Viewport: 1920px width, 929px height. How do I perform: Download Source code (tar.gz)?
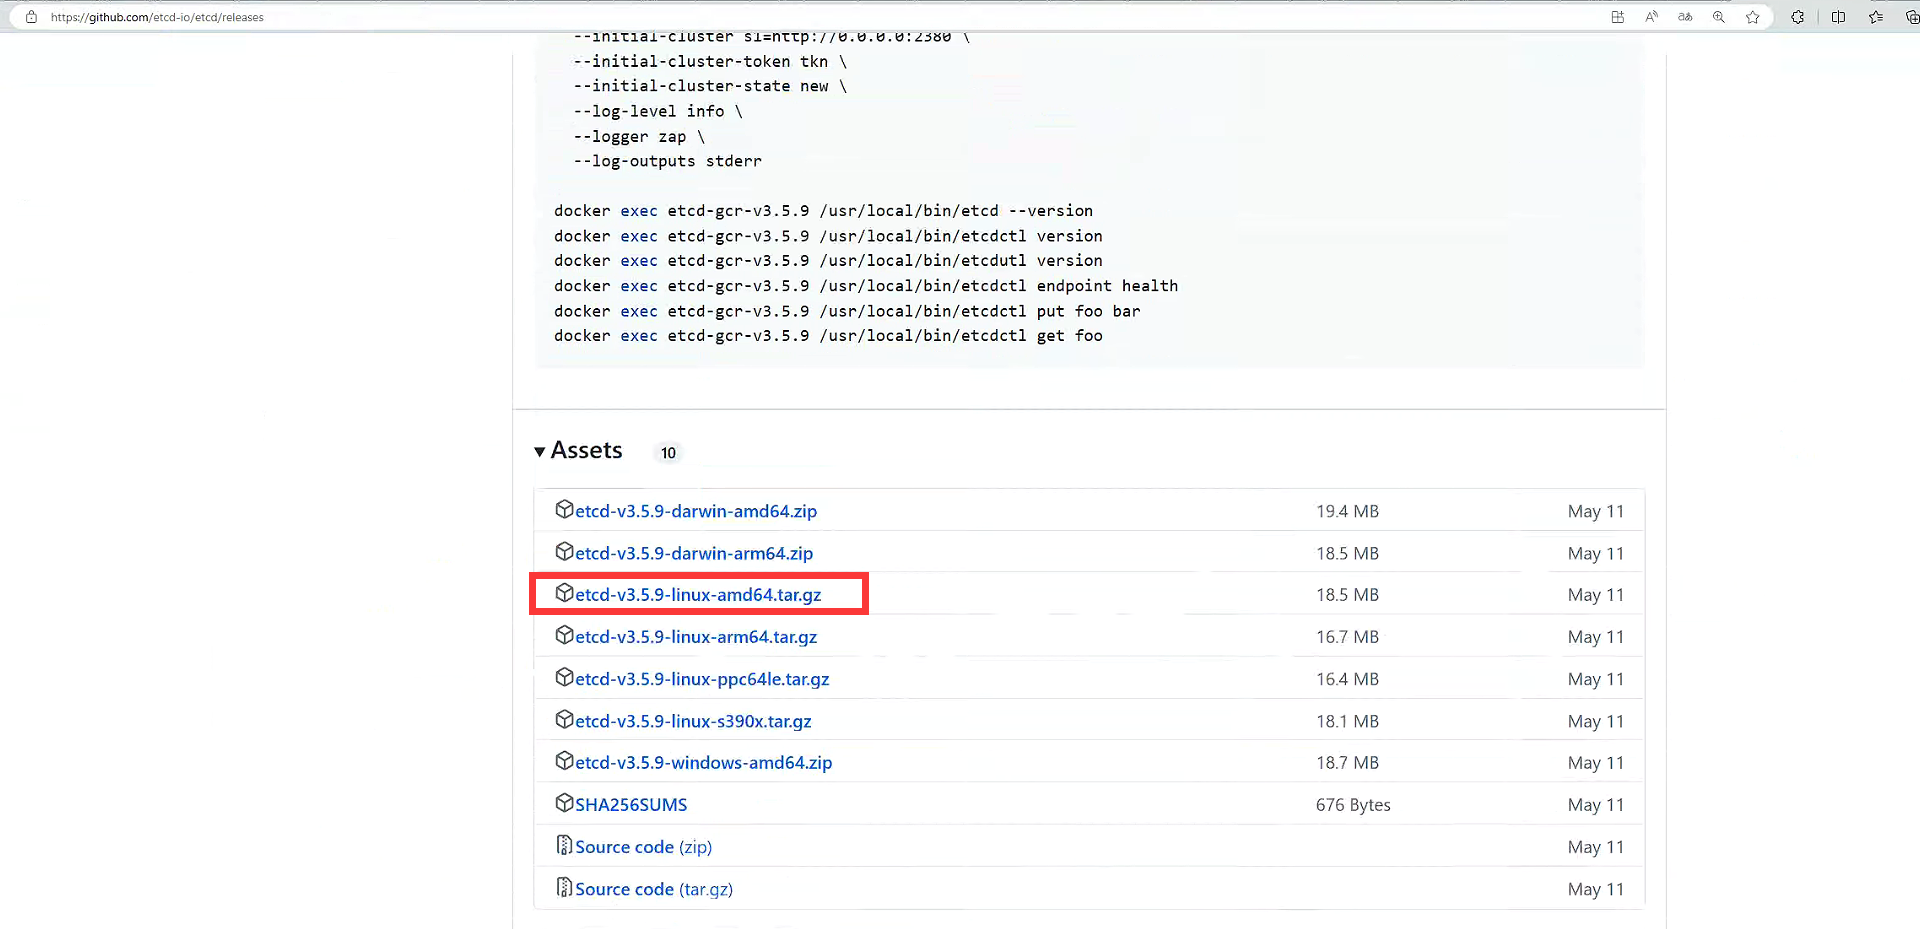coord(653,889)
